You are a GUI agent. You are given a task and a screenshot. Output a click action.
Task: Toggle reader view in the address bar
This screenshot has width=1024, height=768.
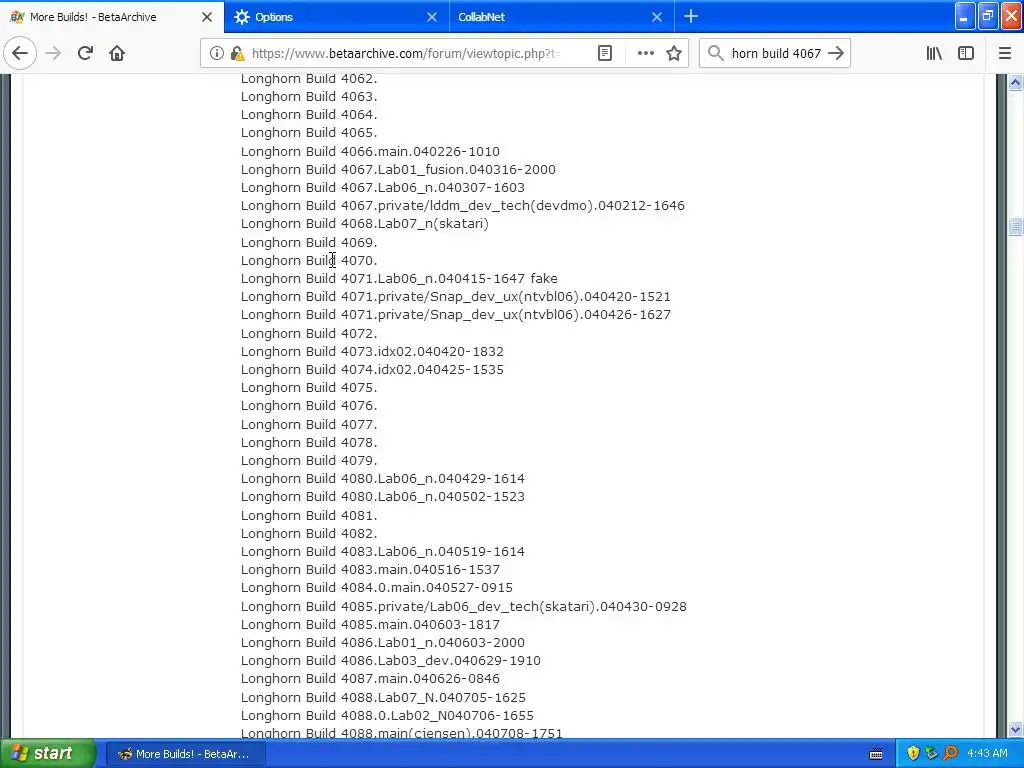click(605, 54)
